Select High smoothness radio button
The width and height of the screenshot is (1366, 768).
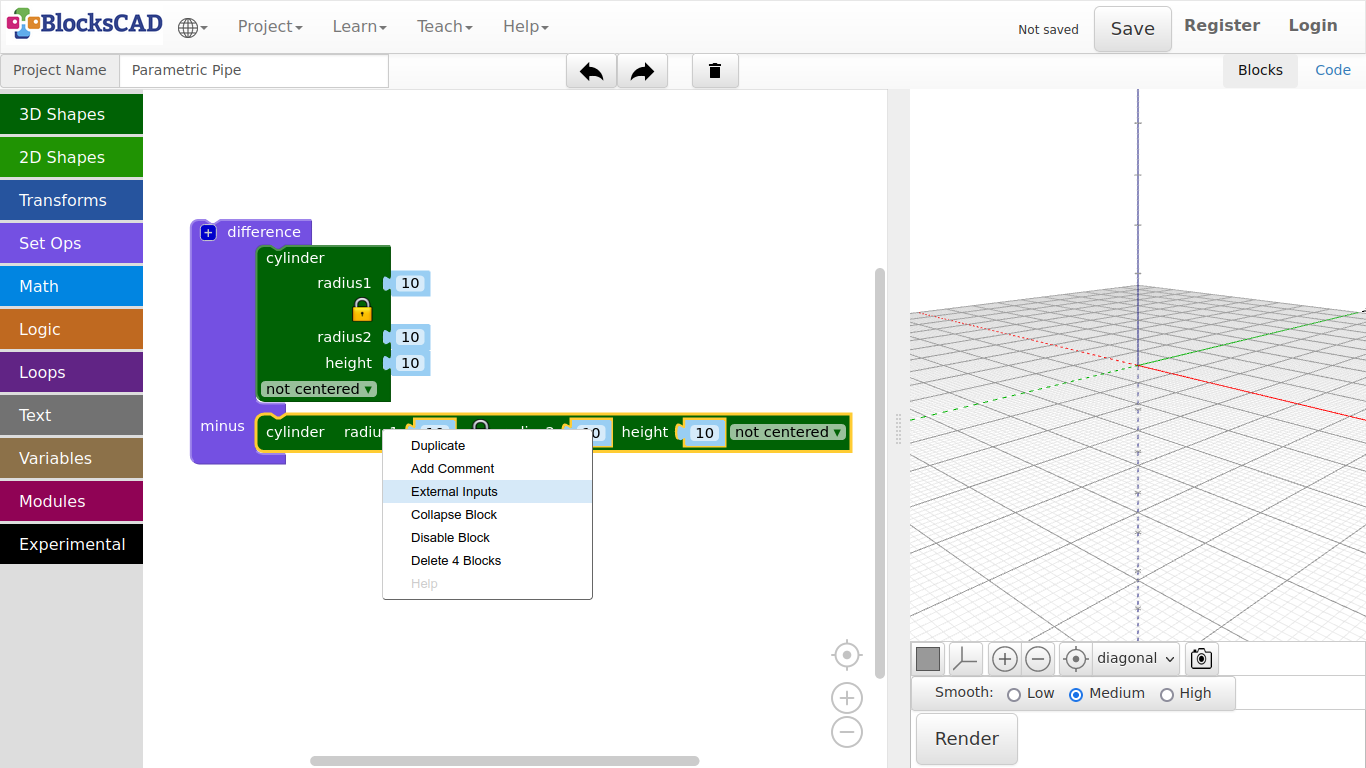[1166, 694]
